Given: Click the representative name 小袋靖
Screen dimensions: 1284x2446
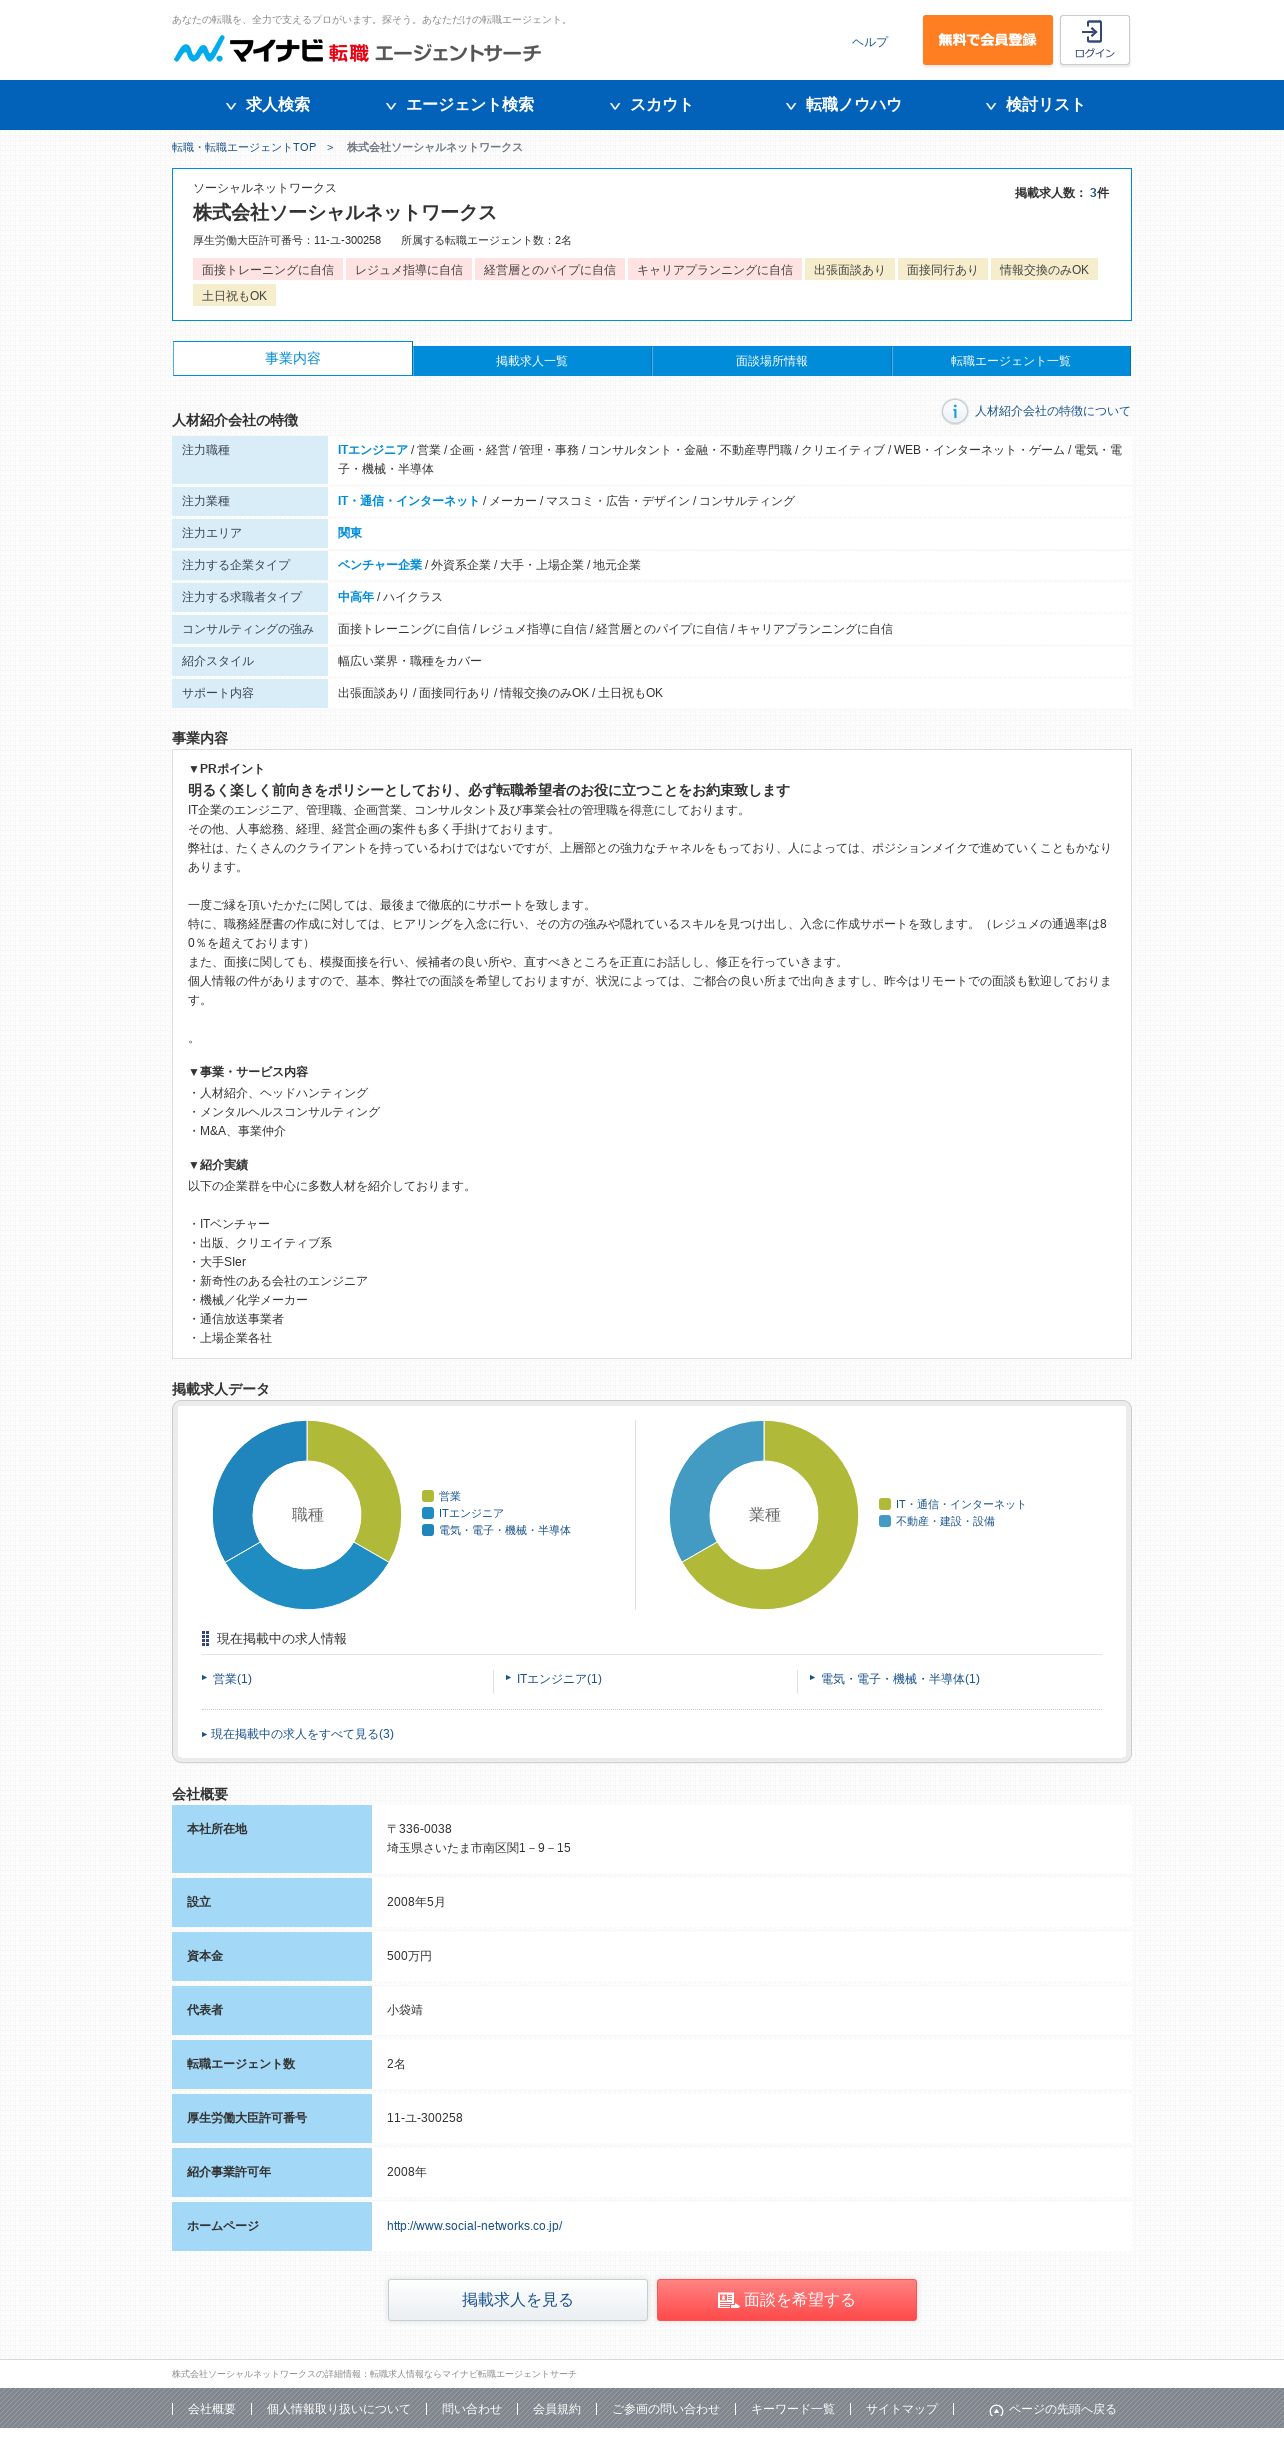Looking at the screenshot, I should (405, 2010).
